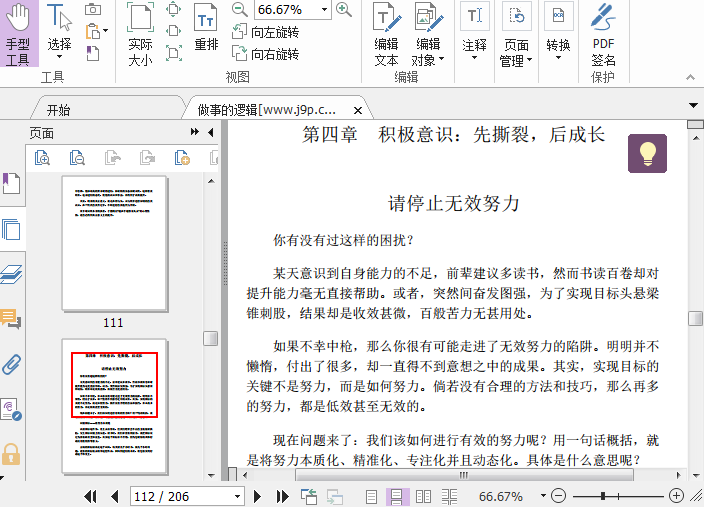Collapse the ribbon with the up chevron
The image size is (704, 507).
coord(691,77)
